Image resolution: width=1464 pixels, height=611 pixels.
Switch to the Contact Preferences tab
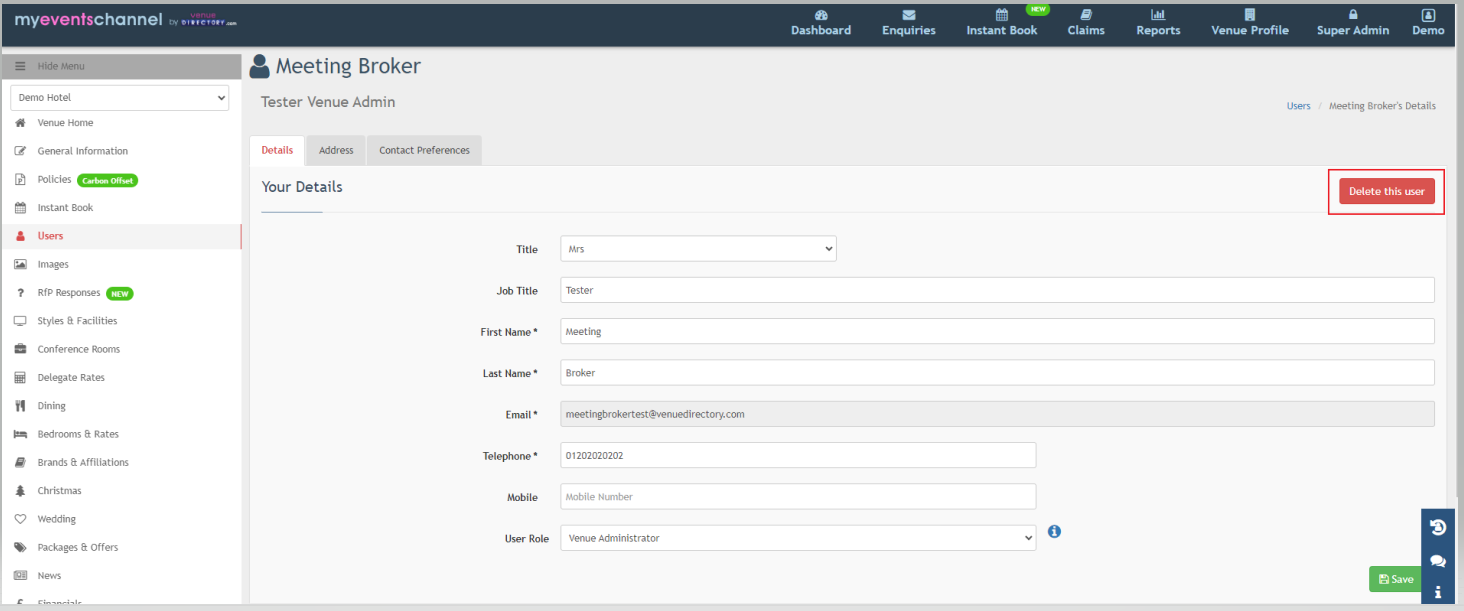(x=424, y=150)
